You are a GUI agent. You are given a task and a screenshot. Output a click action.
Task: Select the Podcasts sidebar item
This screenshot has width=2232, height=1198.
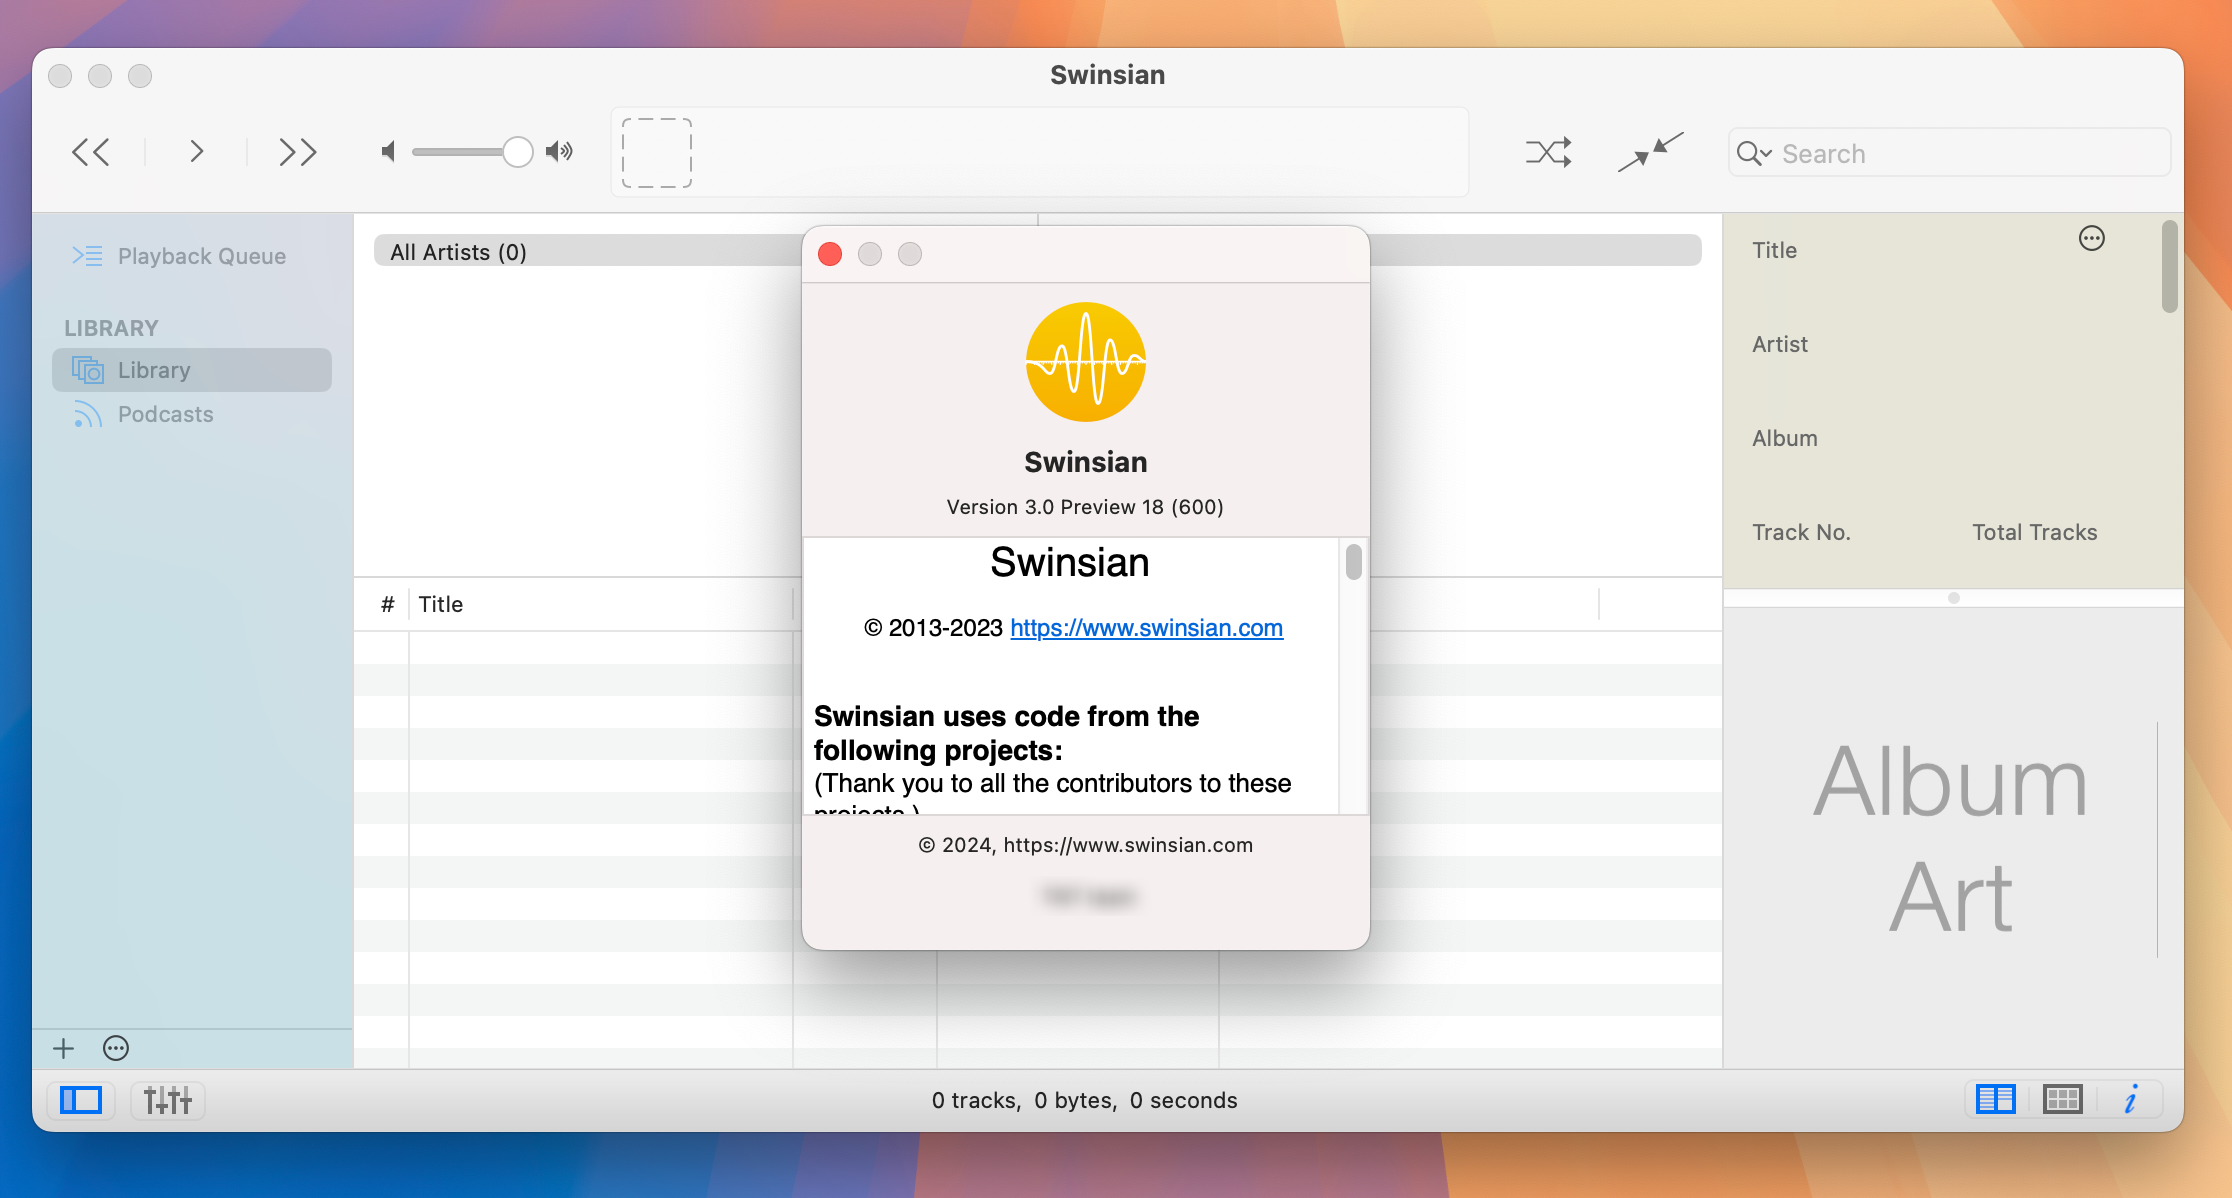click(165, 413)
